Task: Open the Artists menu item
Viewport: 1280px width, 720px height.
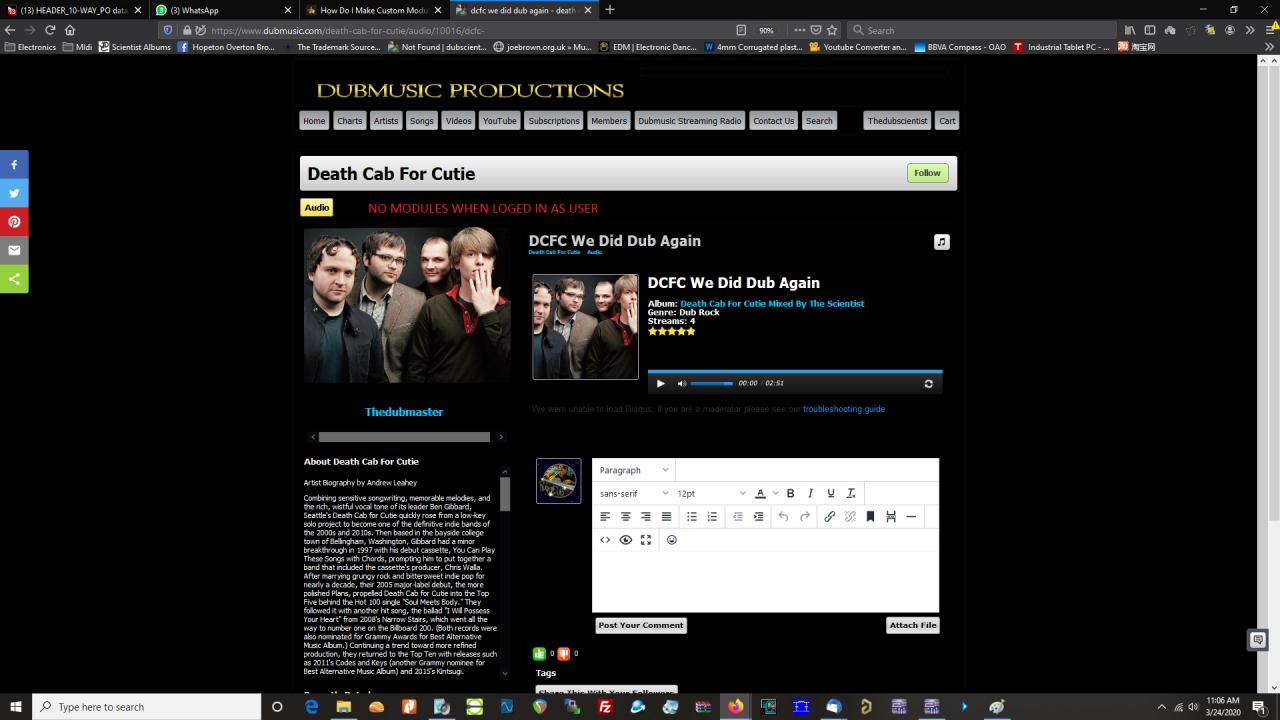Action: pos(386,121)
